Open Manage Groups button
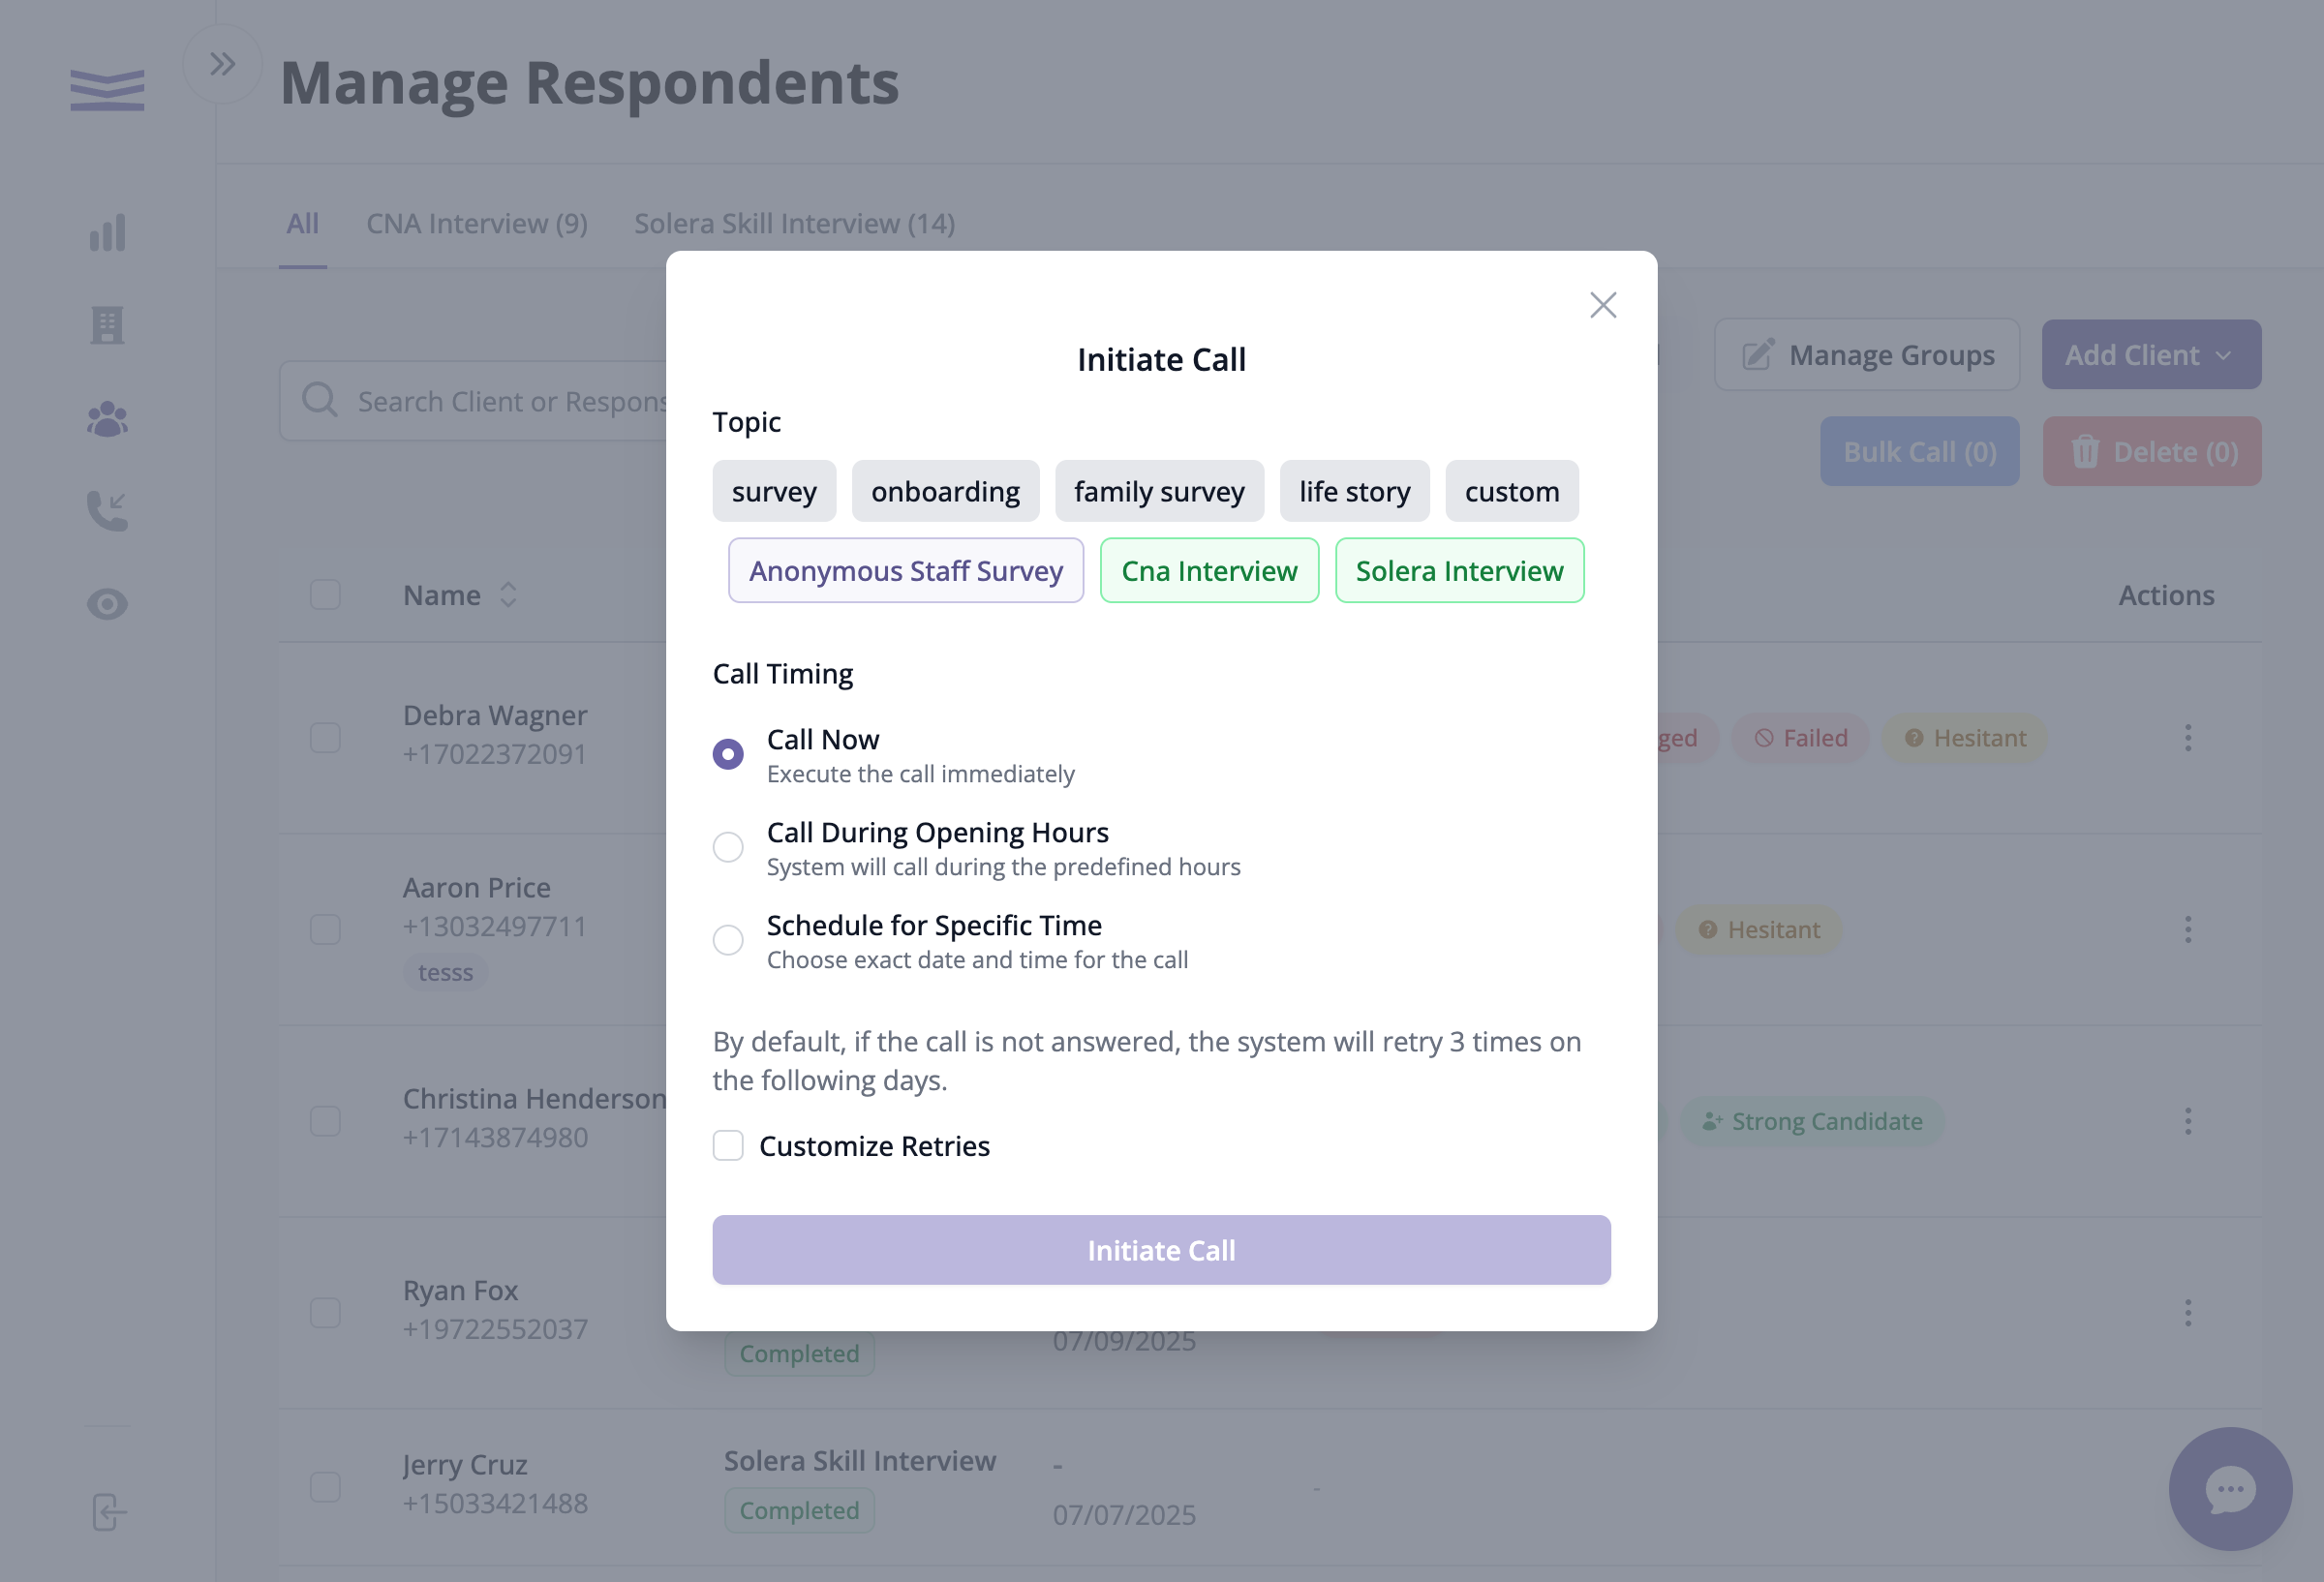The height and width of the screenshot is (1582, 2324). (1866, 354)
